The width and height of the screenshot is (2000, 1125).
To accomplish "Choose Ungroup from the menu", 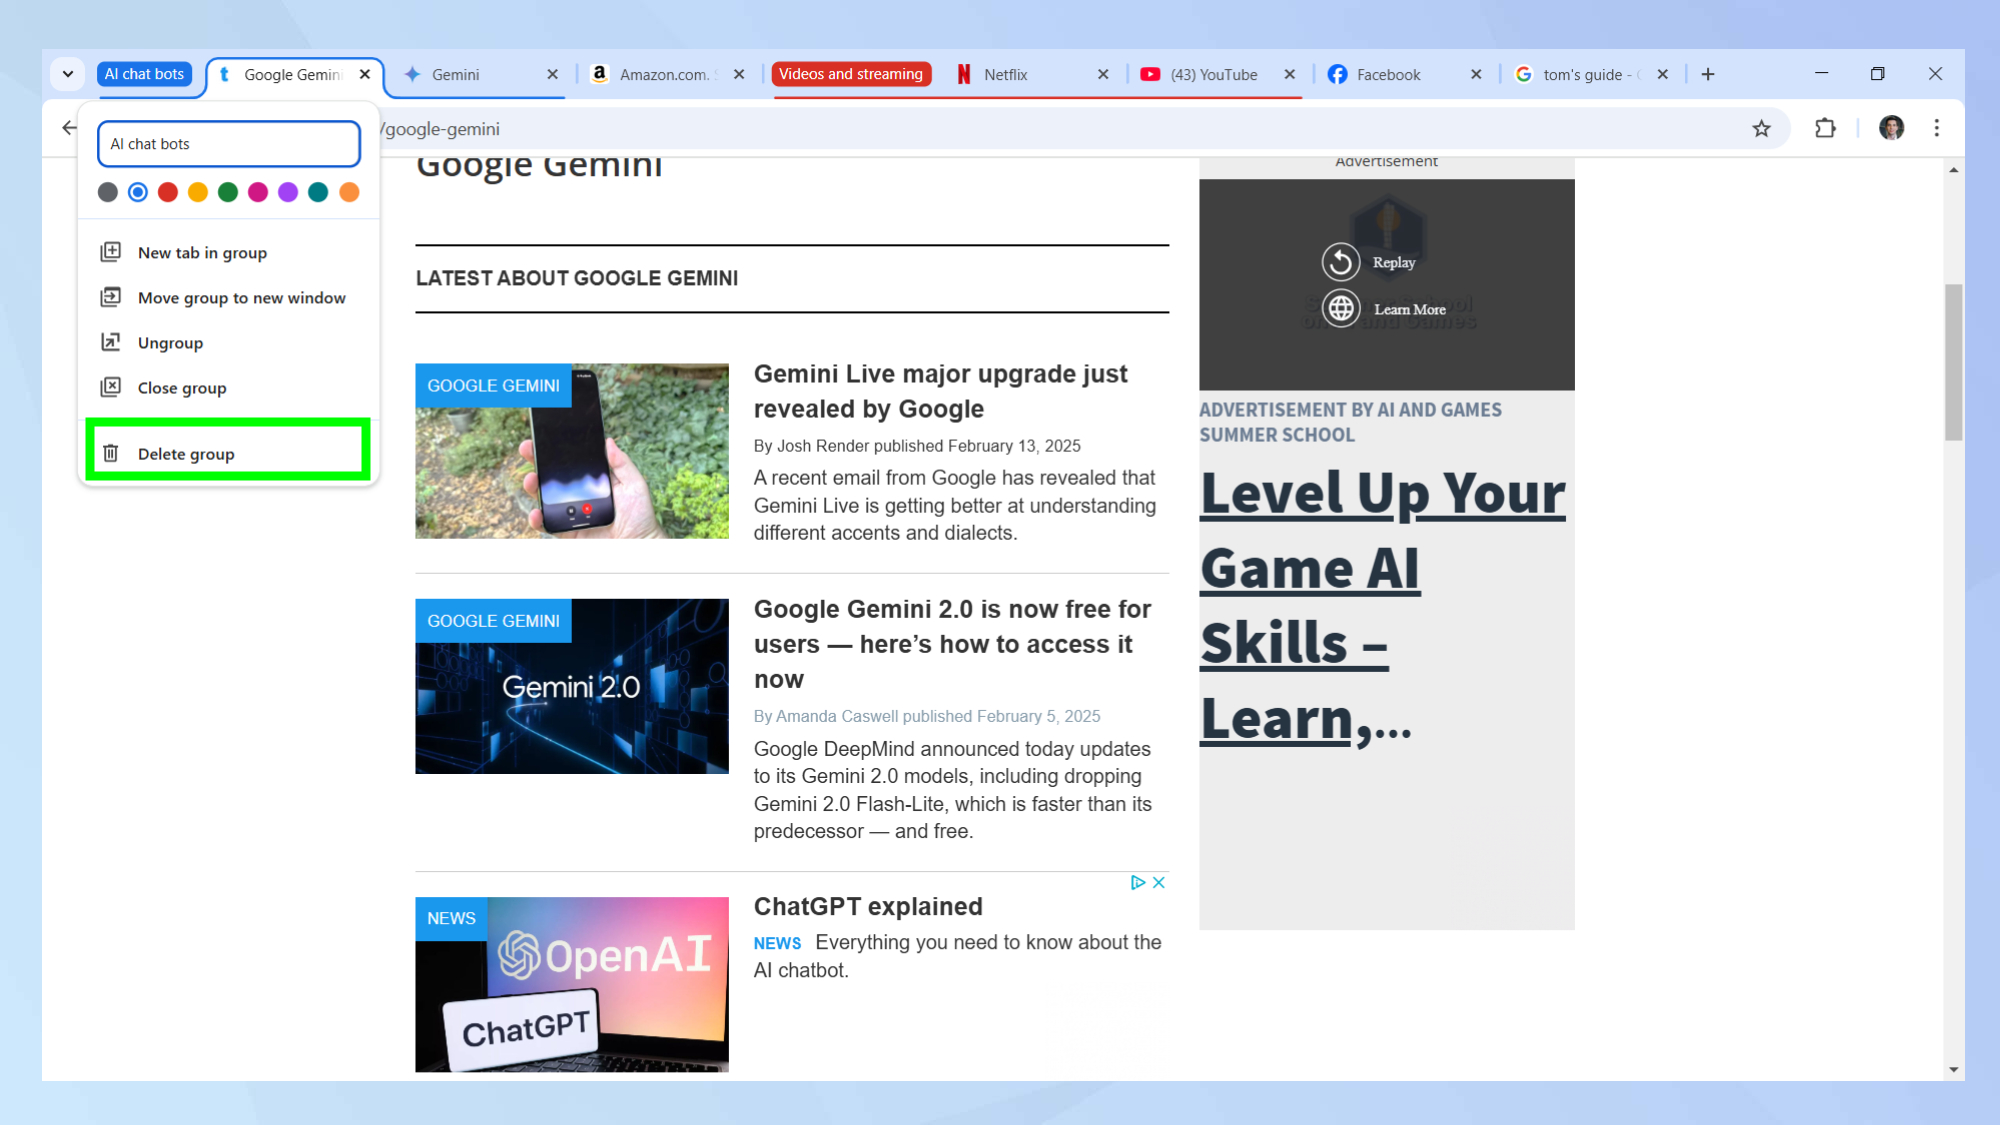I will [x=170, y=343].
